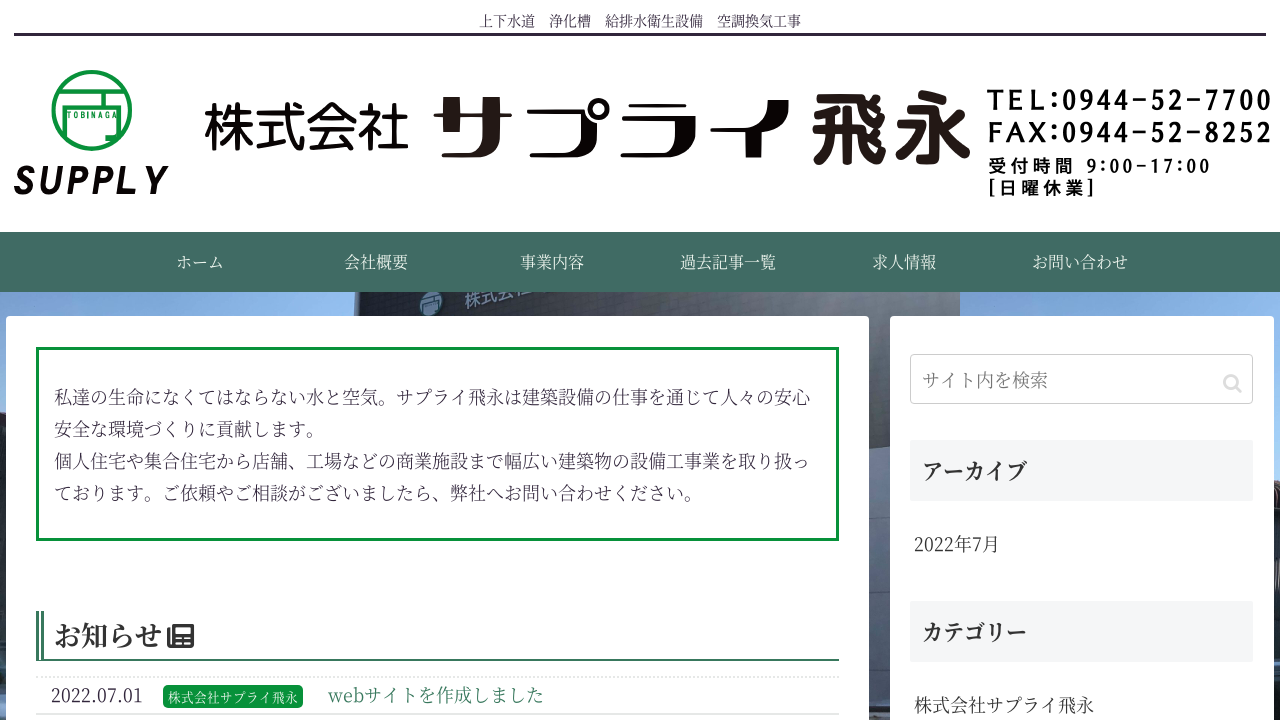This screenshot has width=1280, height=720.
Task: Click the green 株式会社サプライ飛永 news tag
Action: 233,696
